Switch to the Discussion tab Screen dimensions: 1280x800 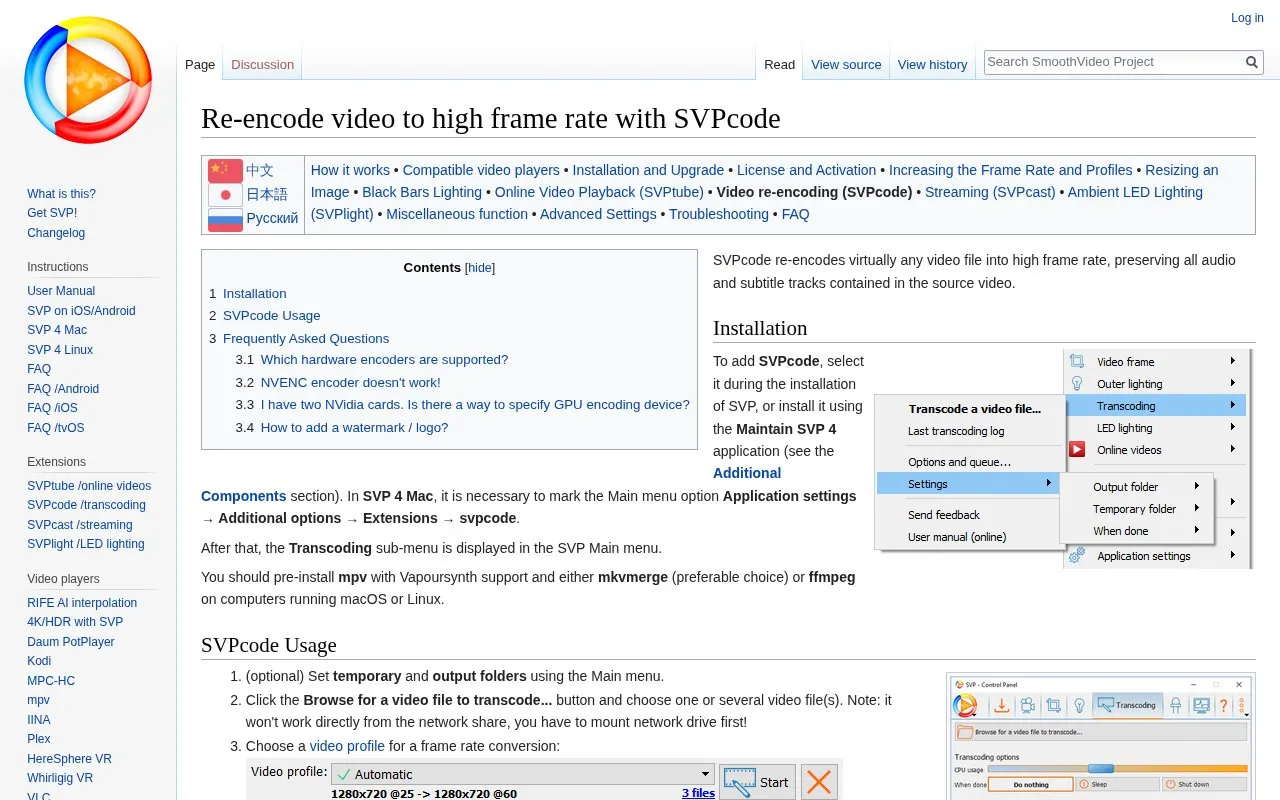click(x=262, y=65)
